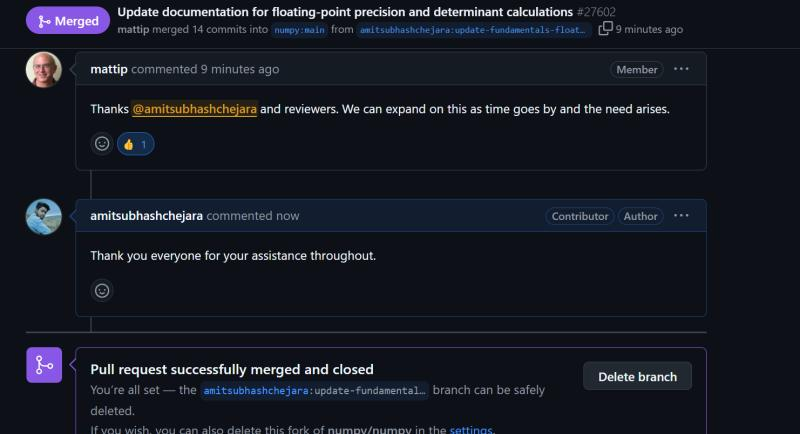
Task: Click the Member badge on mattip's comment
Action: pyautogui.click(x=637, y=69)
